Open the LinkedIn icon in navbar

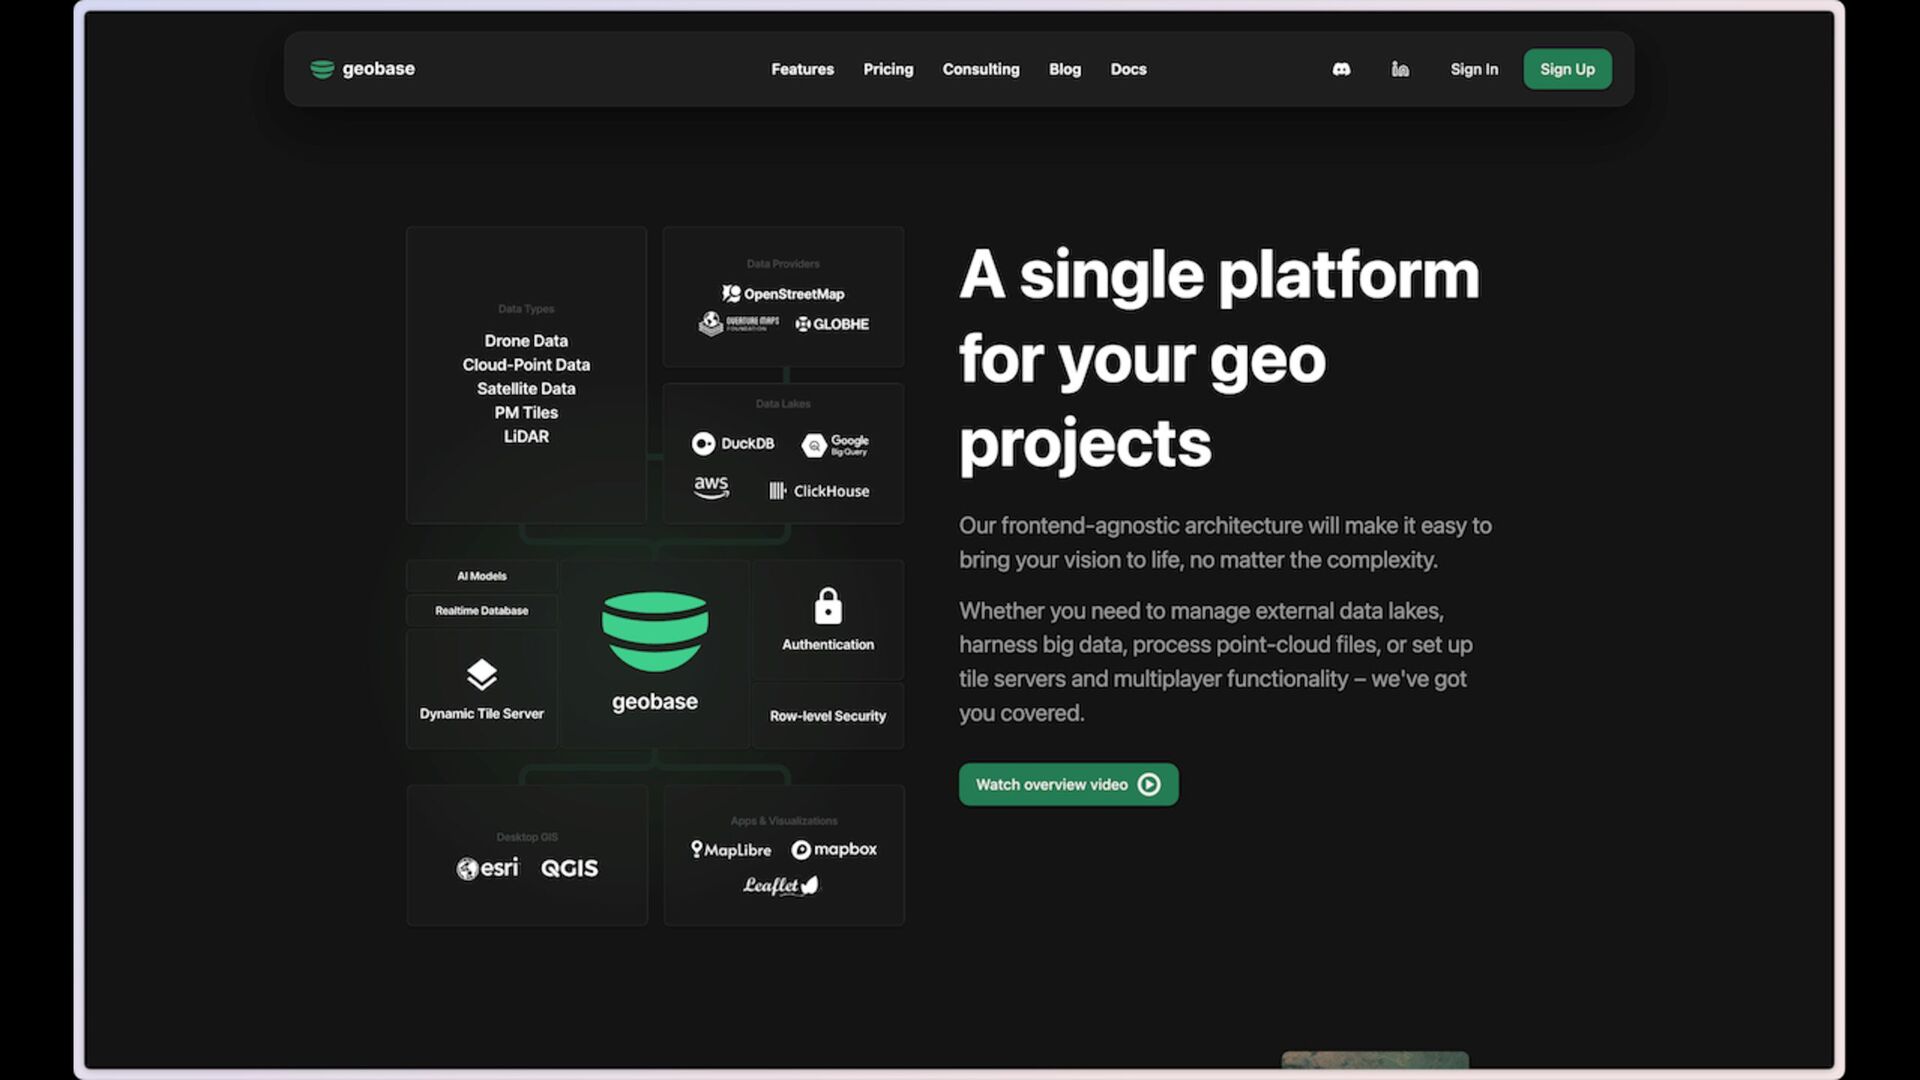[x=1400, y=69]
